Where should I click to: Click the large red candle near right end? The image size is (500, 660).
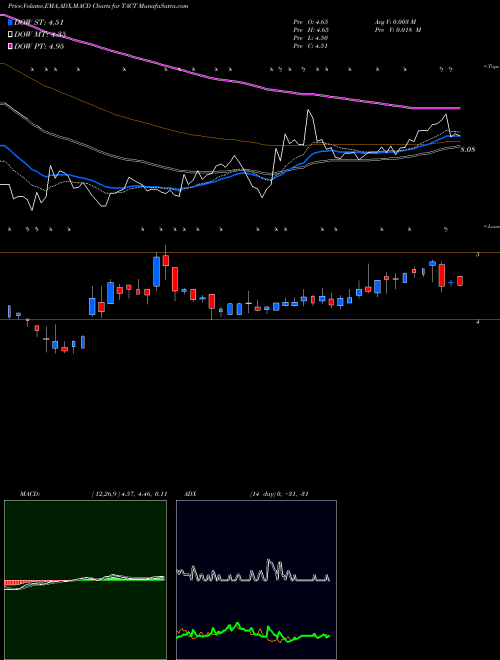coord(442,276)
